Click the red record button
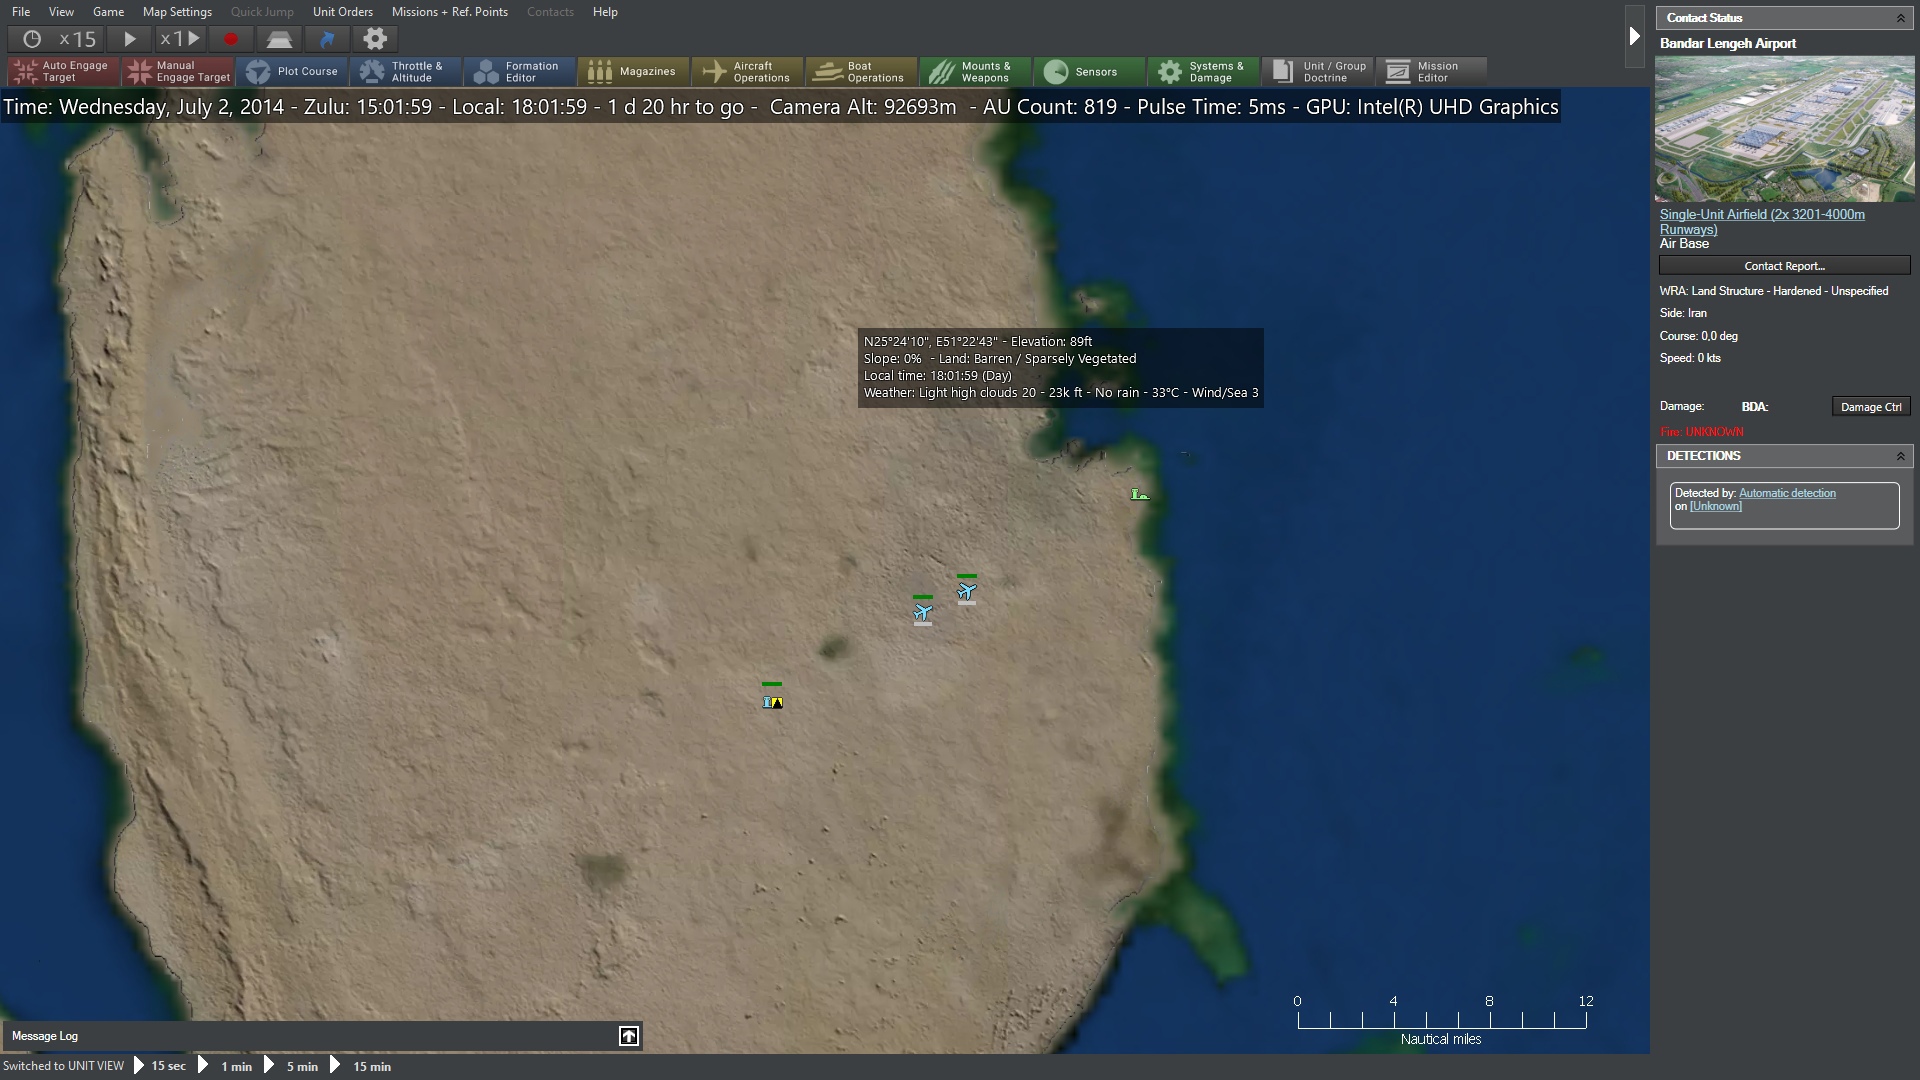This screenshot has height=1080, width=1920. [231, 39]
